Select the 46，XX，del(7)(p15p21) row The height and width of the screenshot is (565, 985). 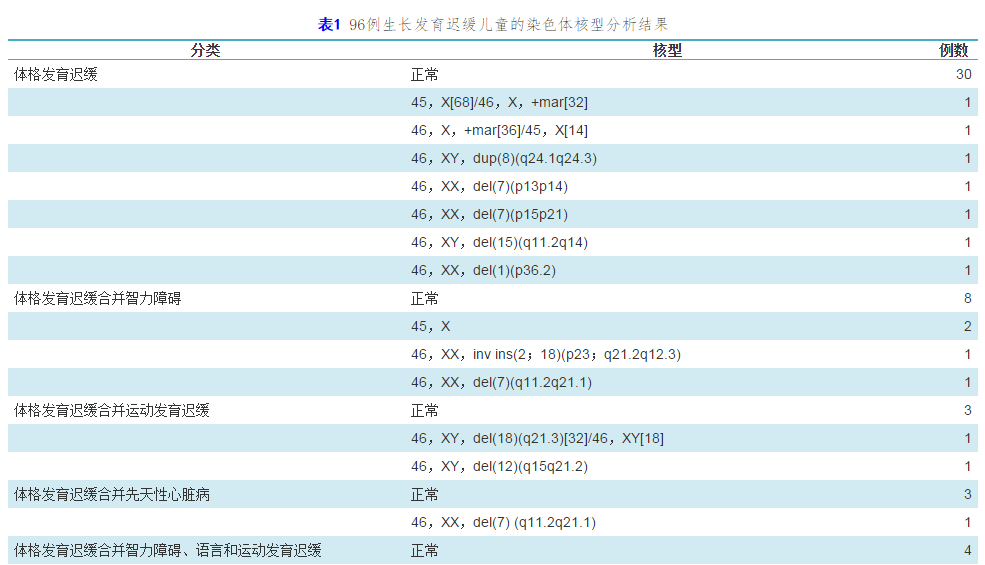[x=489, y=215]
